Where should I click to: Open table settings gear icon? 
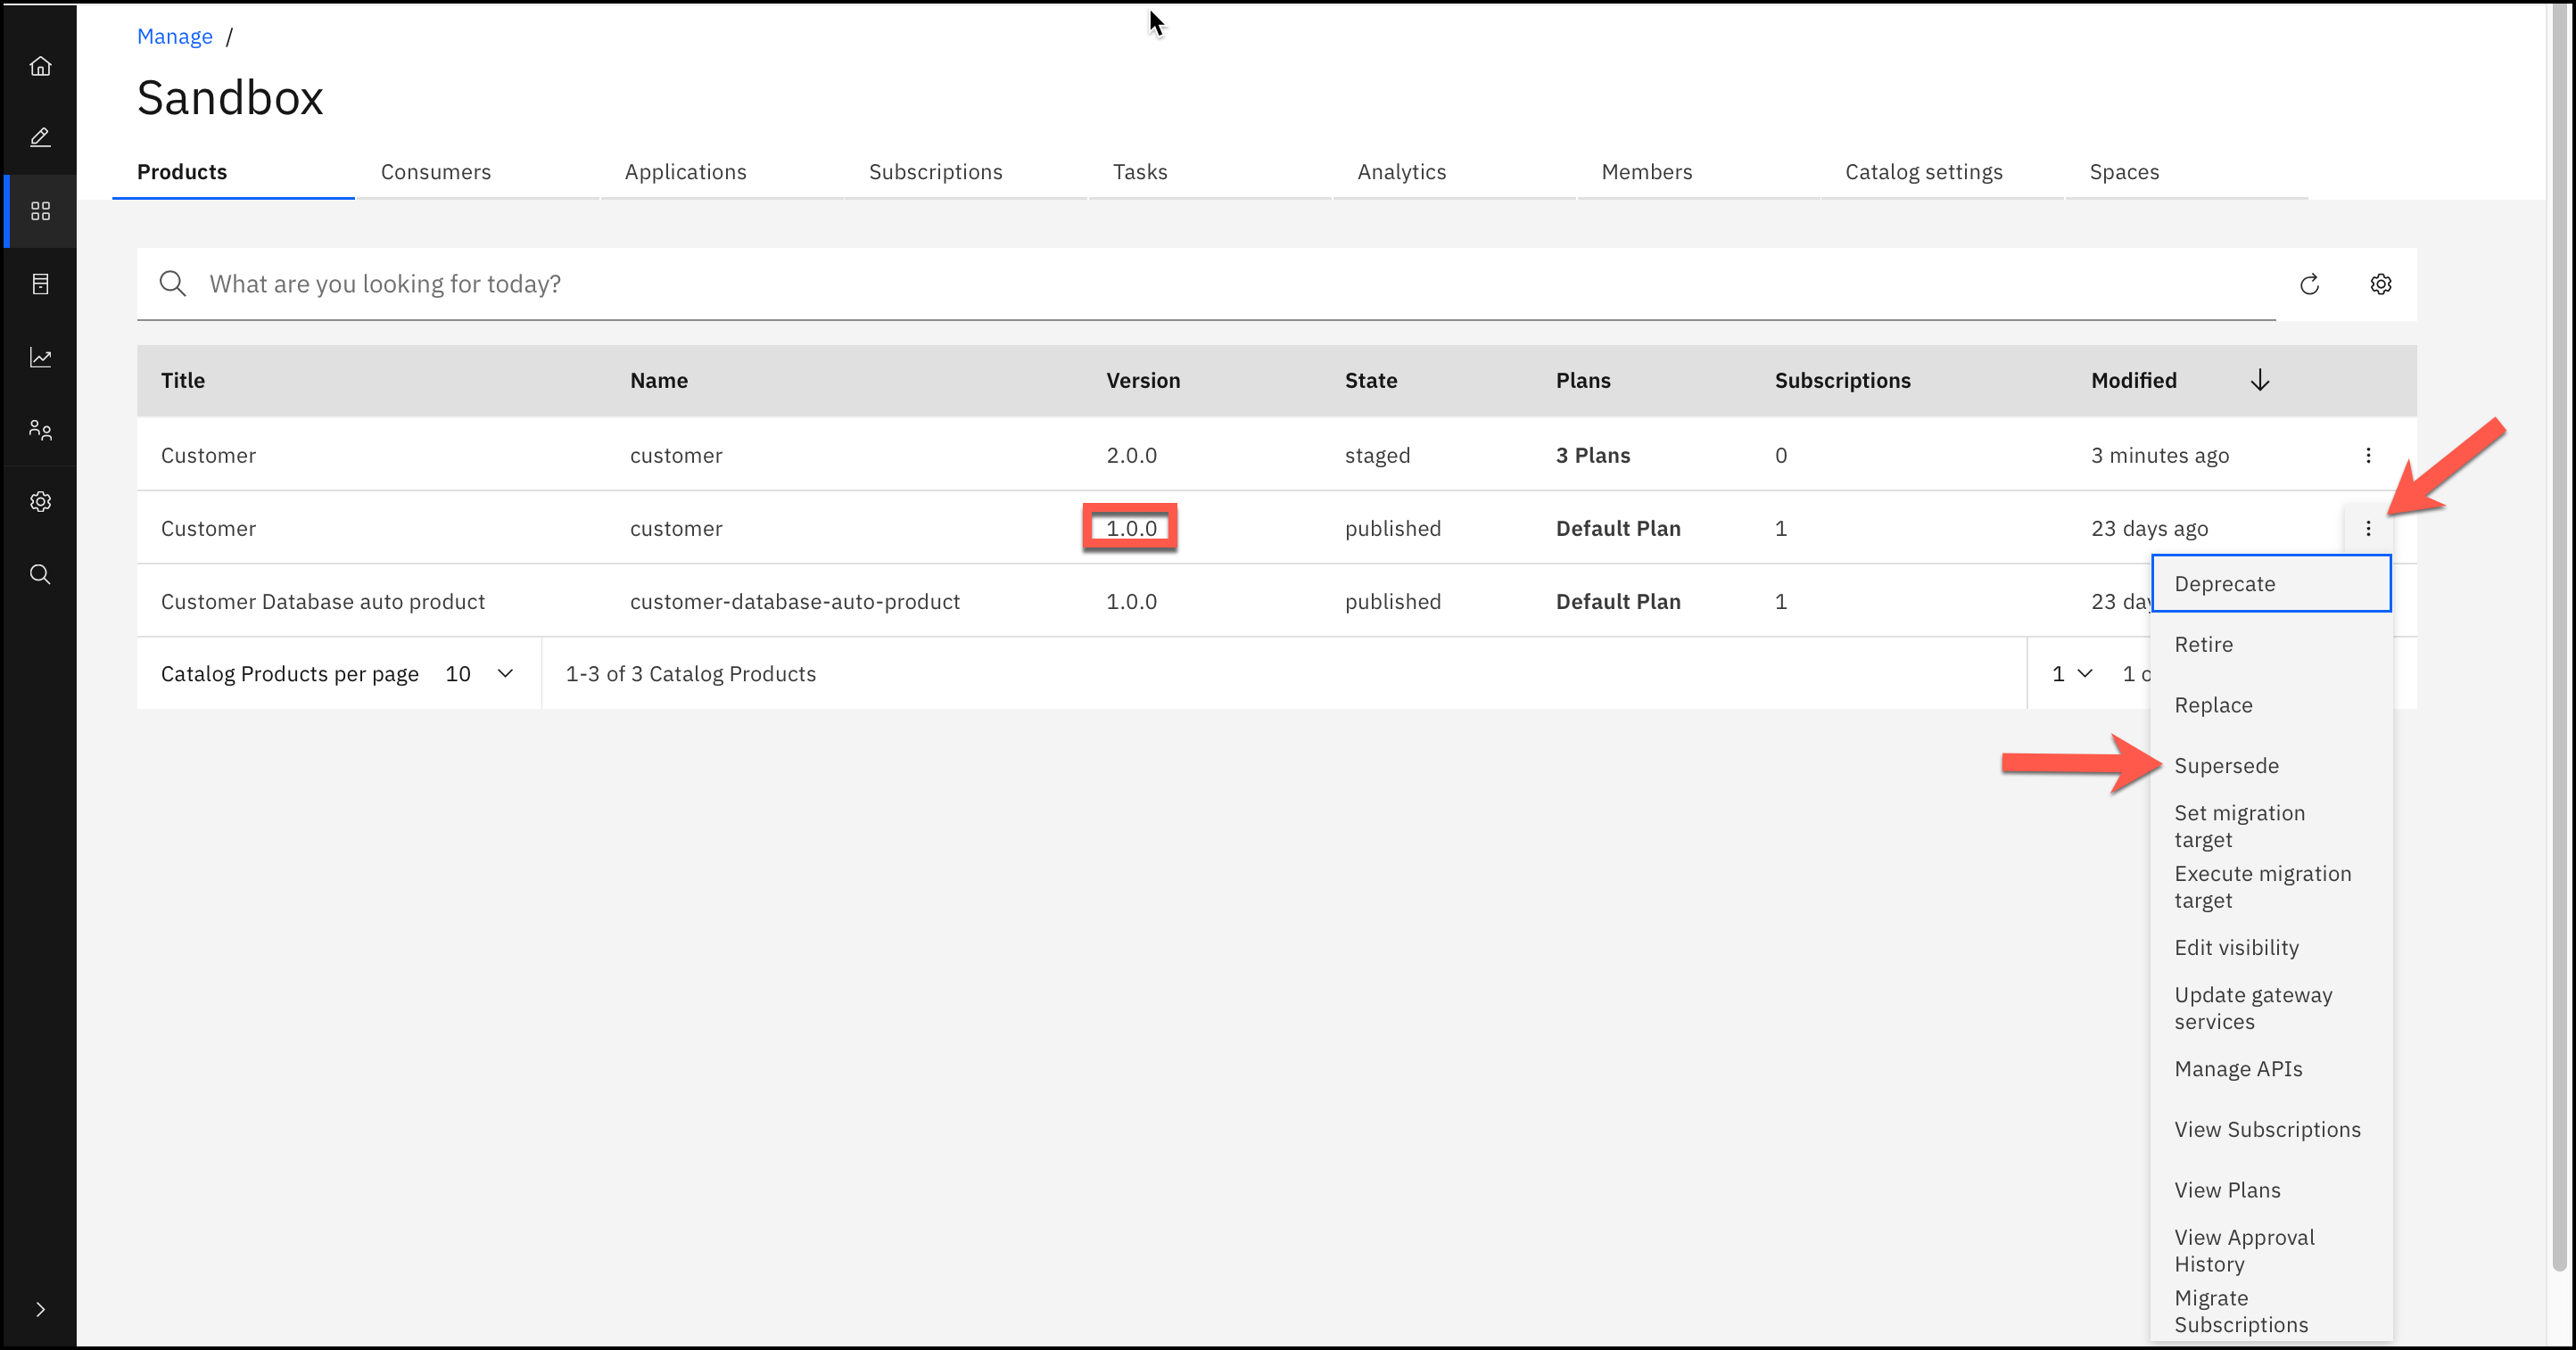pos(2380,285)
